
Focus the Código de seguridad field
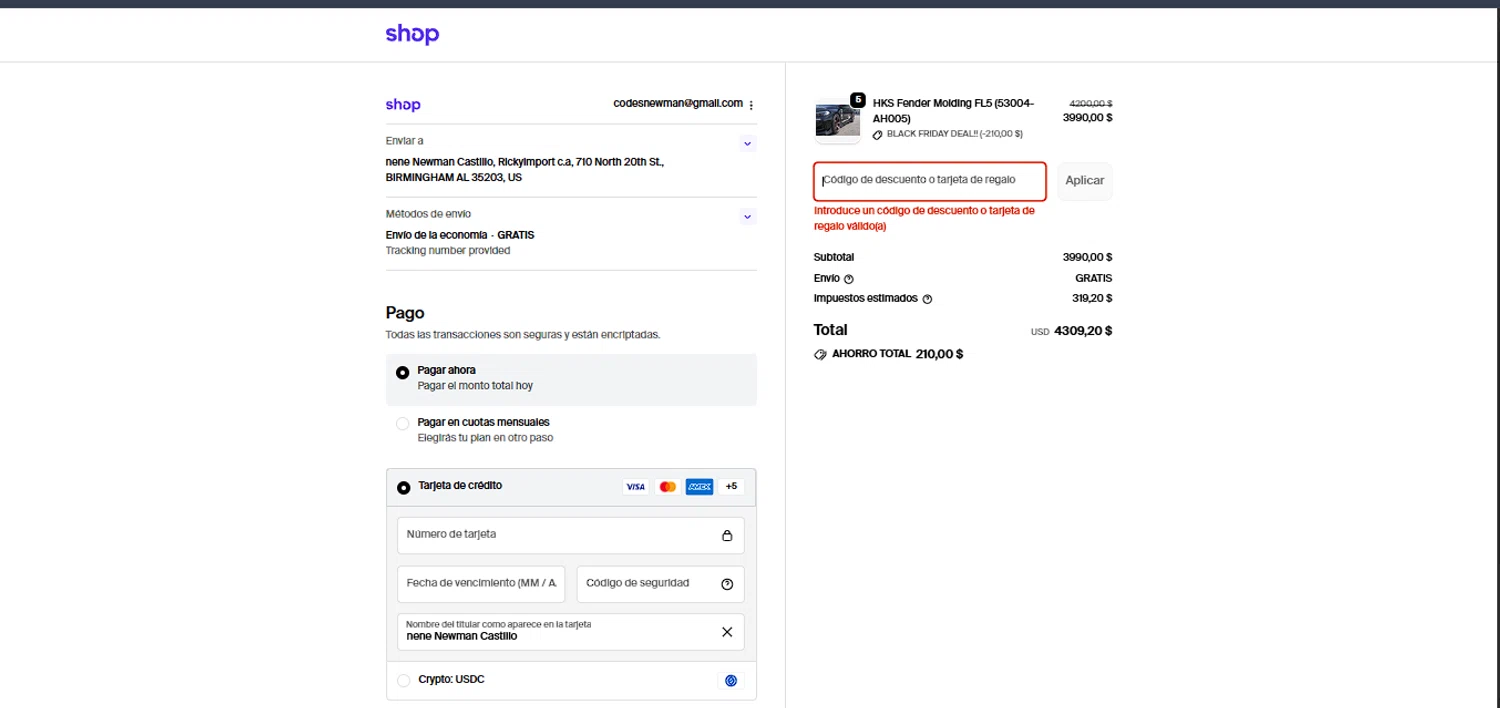click(x=660, y=584)
